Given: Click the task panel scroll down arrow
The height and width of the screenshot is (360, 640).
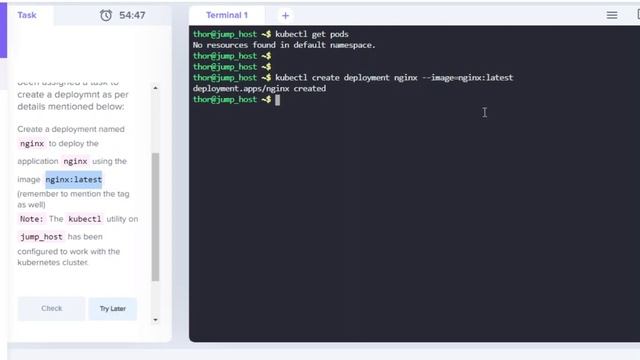Looking at the screenshot, I should 155,320.
